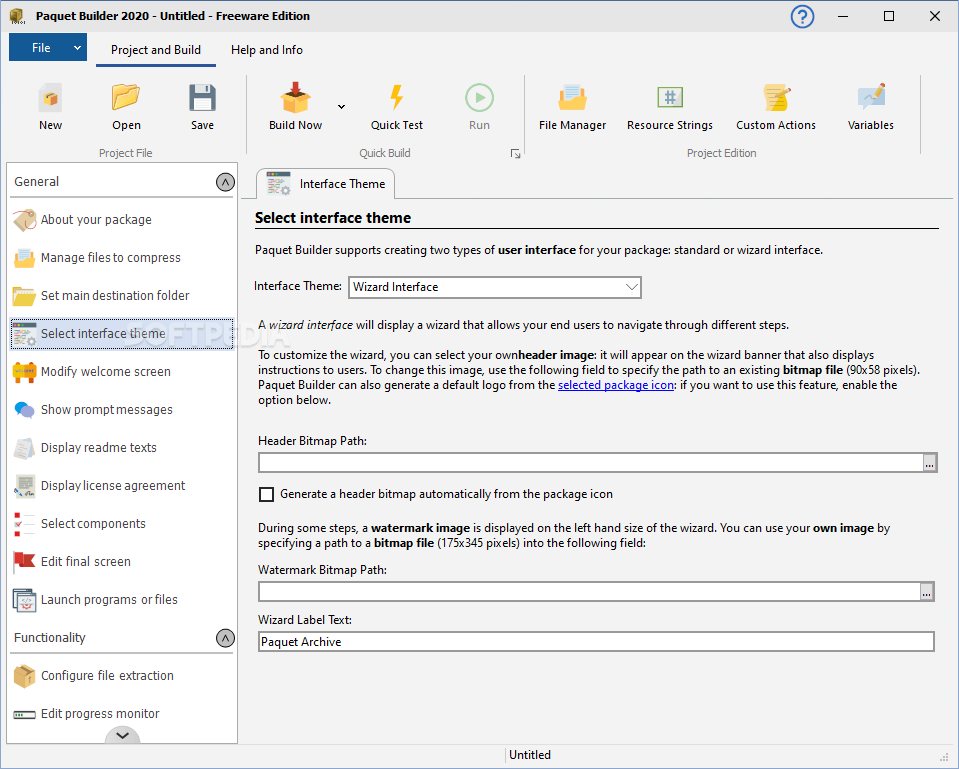959x769 pixels.
Task: Switch to Help and Info tab
Action: click(267, 50)
